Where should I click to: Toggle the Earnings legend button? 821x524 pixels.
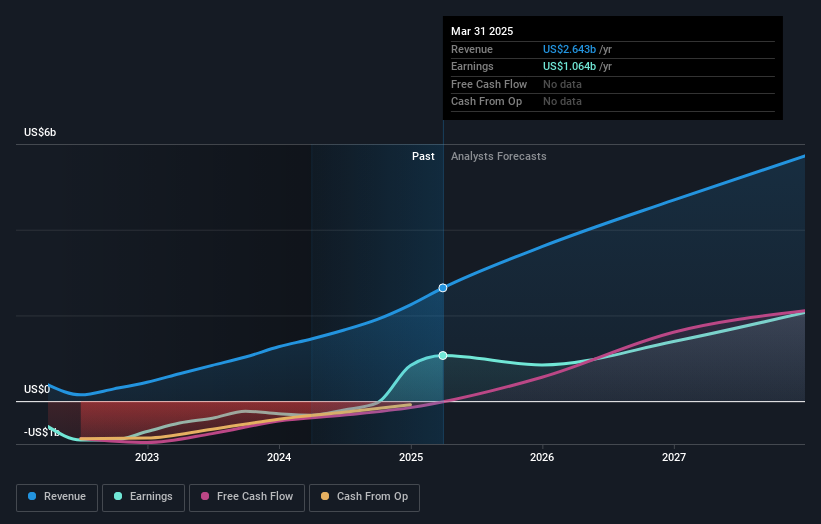tap(143, 497)
